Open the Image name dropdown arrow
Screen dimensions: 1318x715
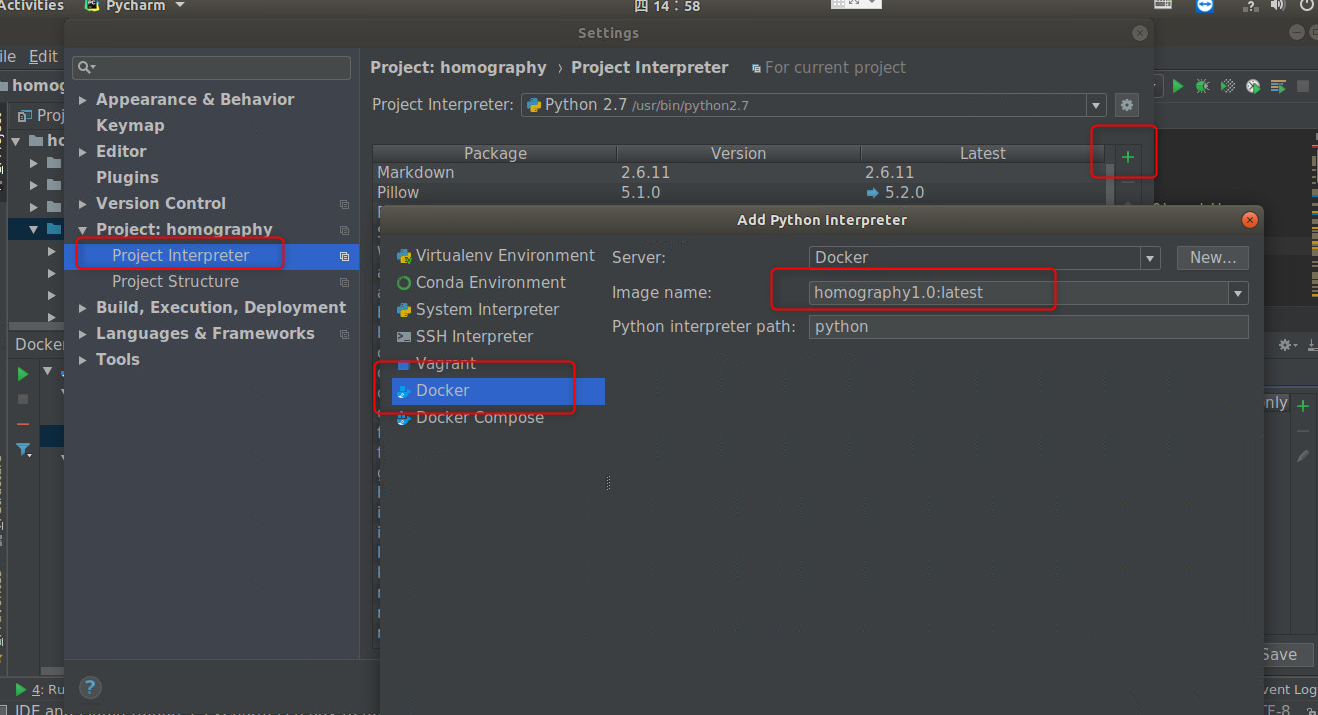(x=1239, y=293)
